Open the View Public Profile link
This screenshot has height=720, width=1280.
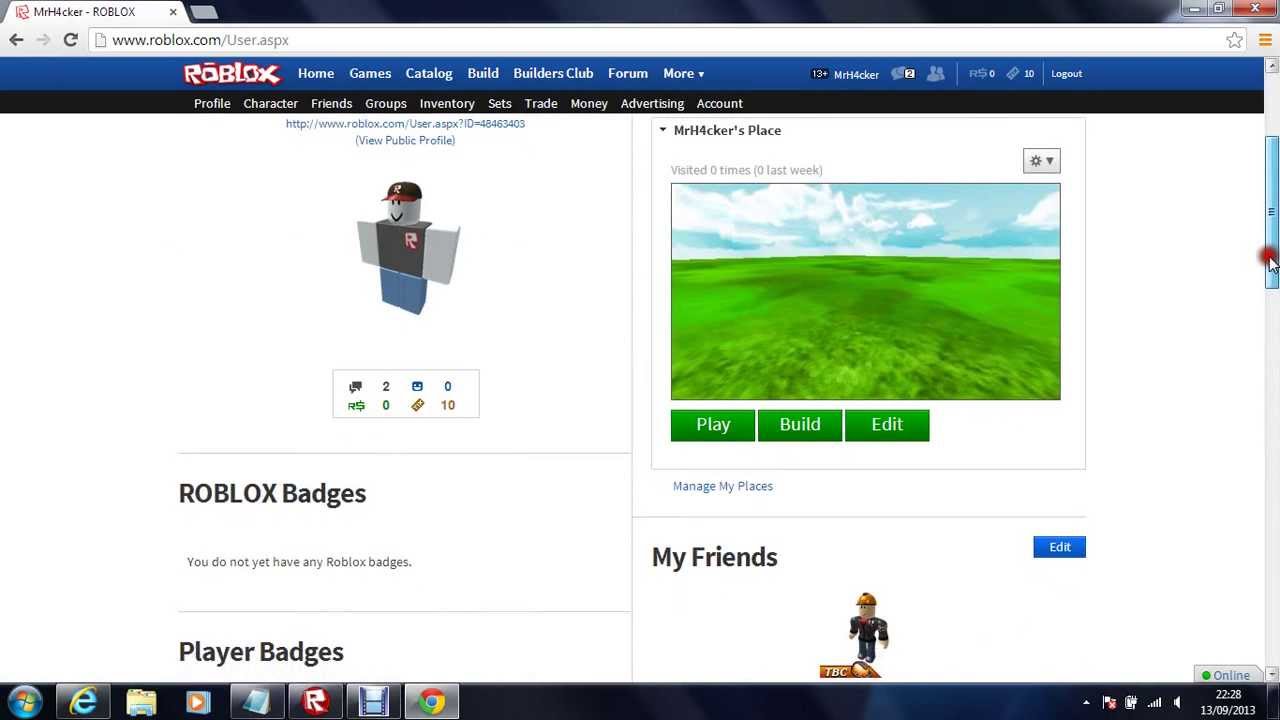pos(405,141)
